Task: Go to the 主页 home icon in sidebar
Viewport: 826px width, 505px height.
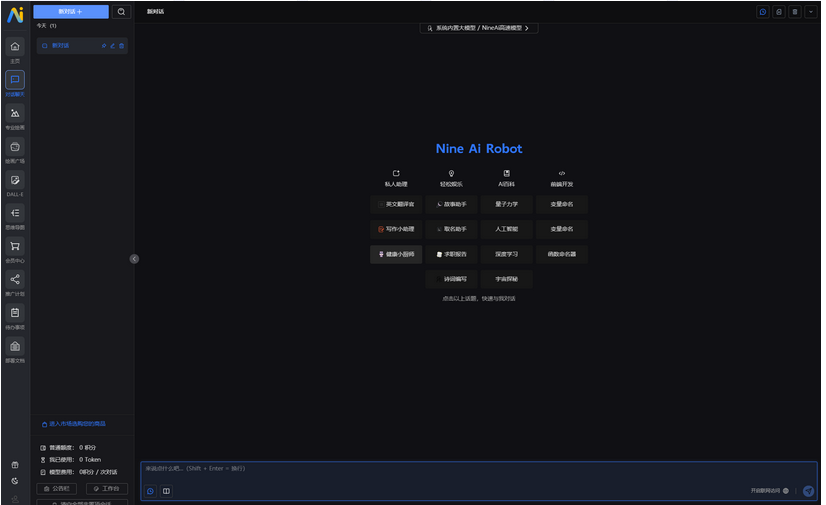Action: 15,46
